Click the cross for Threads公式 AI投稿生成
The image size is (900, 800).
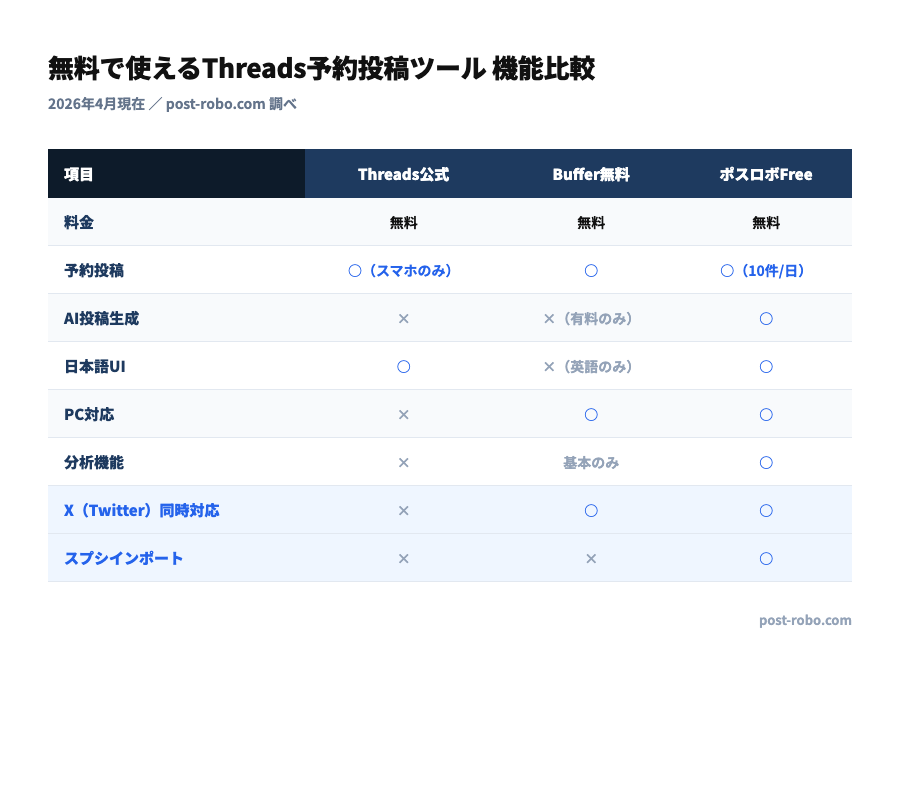(404, 319)
